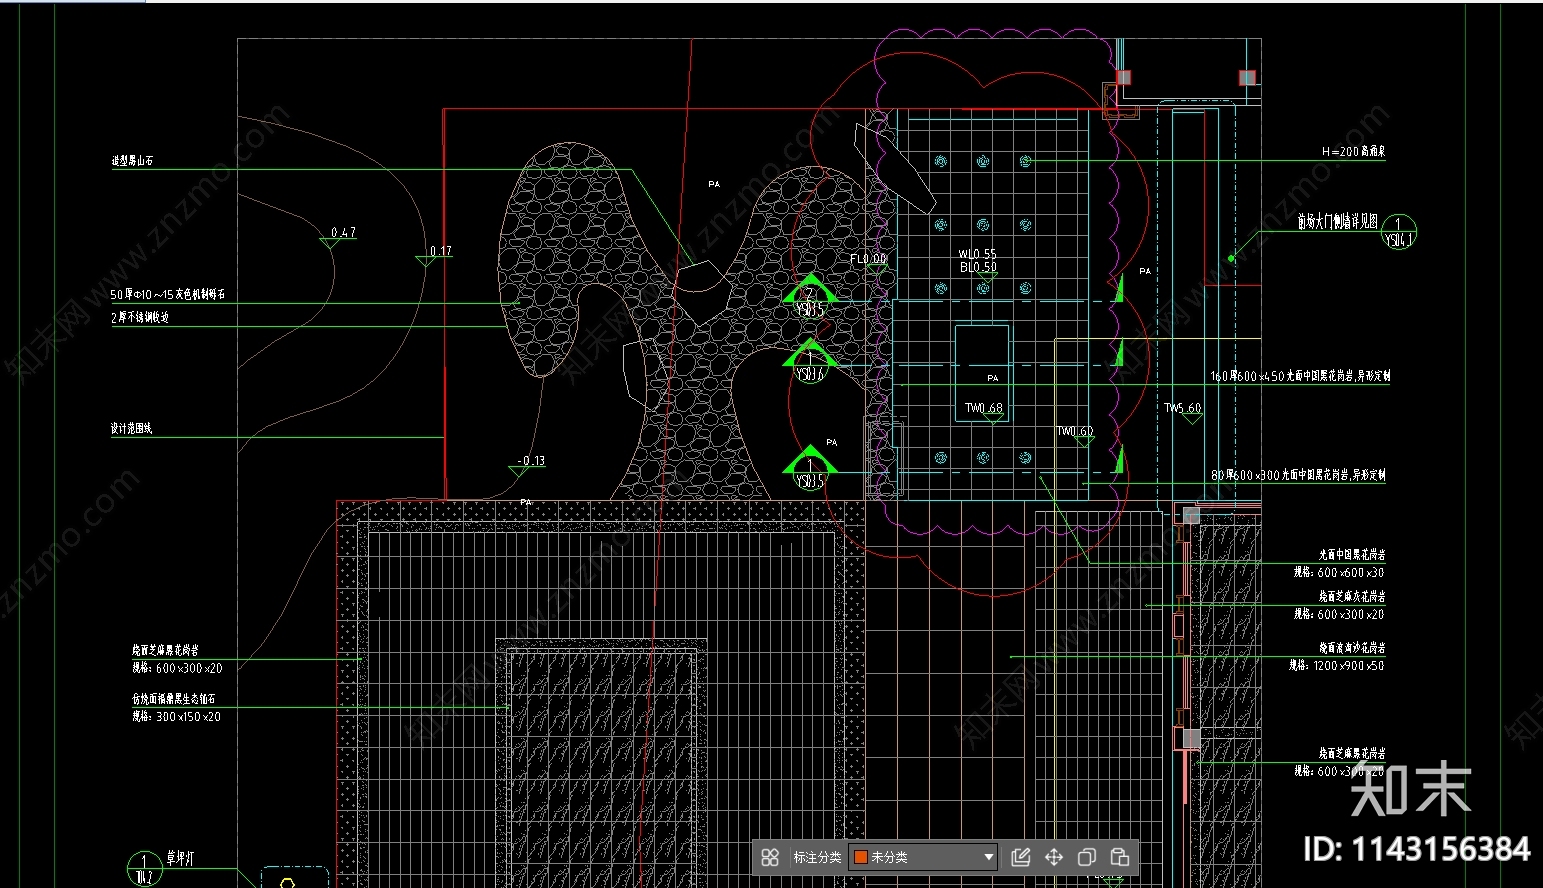1543x888 pixels.
Task: Click the 设计范围线 label on left
Action: (131, 428)
